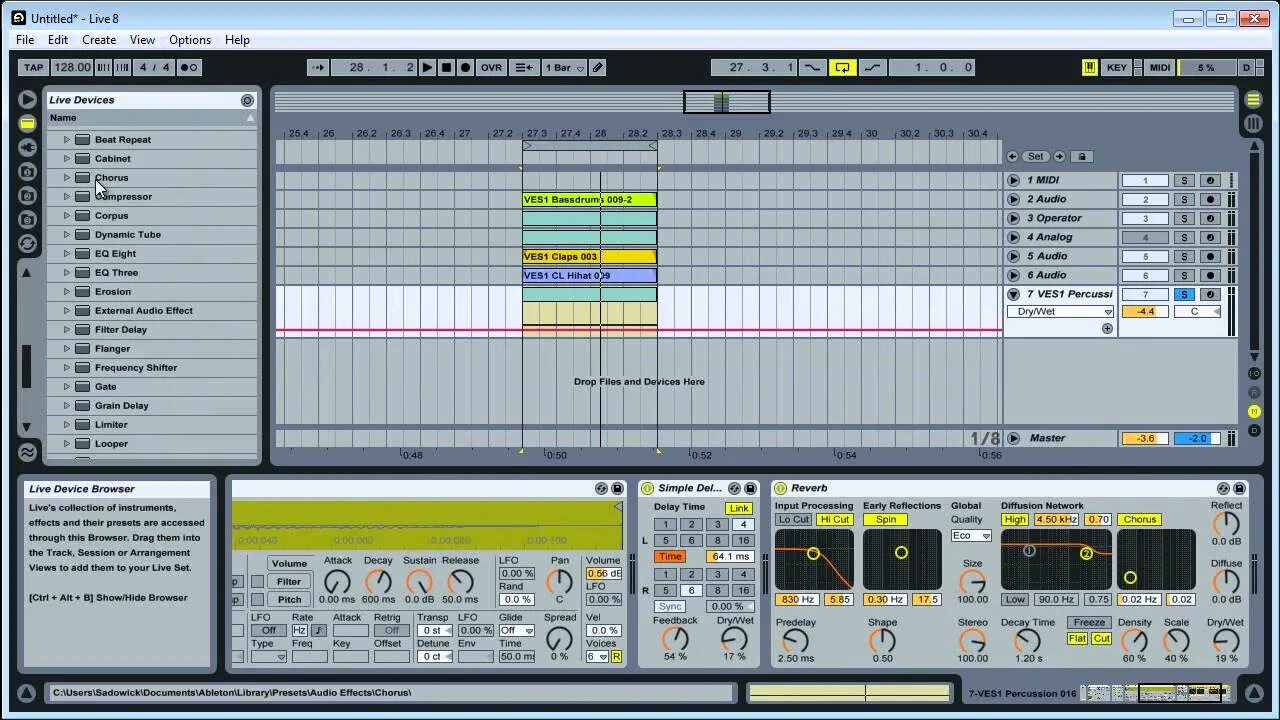
Task: Click the 128.00 tempo field
Action: (x=72, y=67)
